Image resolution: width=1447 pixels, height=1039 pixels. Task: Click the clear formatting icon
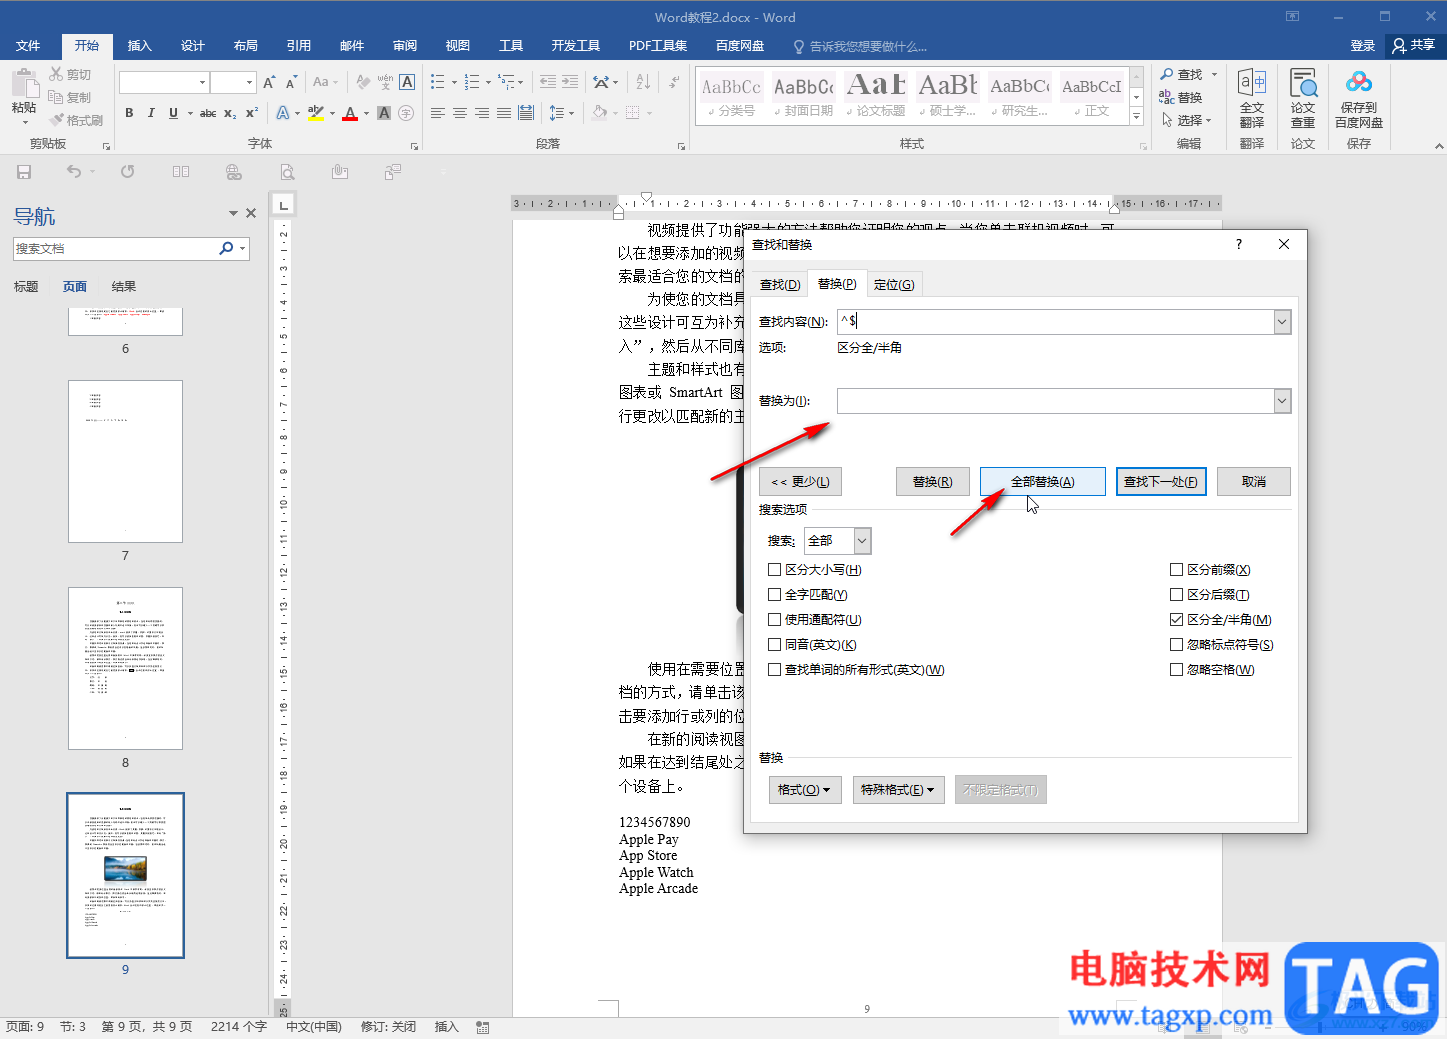click(364, 82)
